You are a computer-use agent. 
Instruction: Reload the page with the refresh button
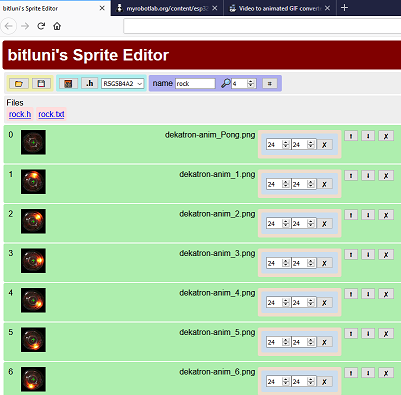41,26
